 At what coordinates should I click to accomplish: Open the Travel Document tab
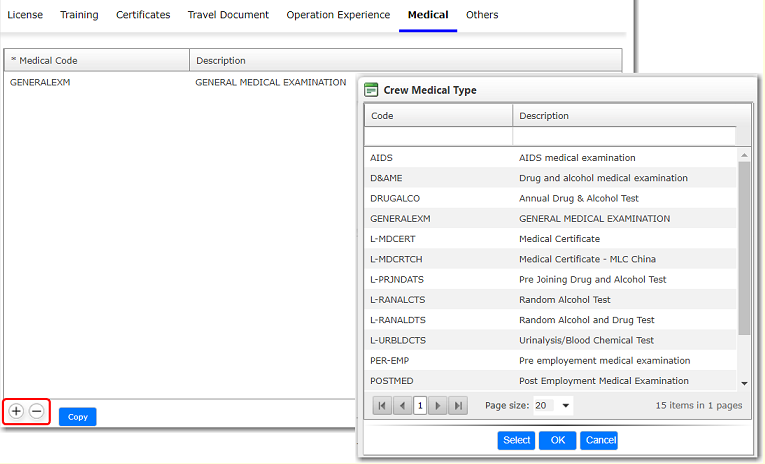[228, 15]
